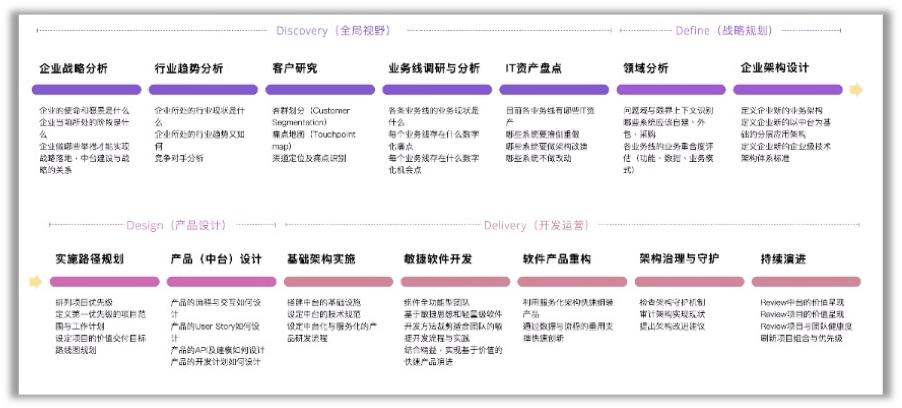Click the line Review项目的价值呈现
This screenshot has height=408, width=902.
click(802, 314)
